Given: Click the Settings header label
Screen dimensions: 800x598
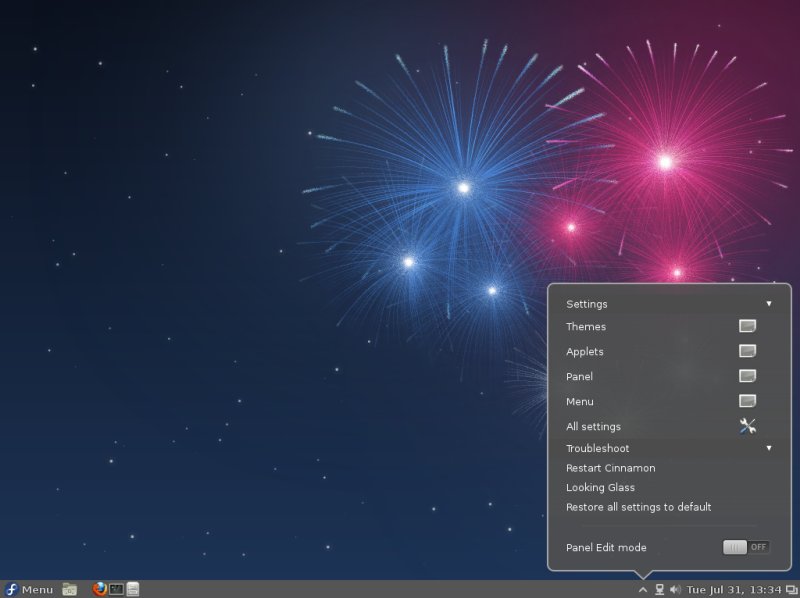Looking at the screenshot, I should click(x=587, y=304).
